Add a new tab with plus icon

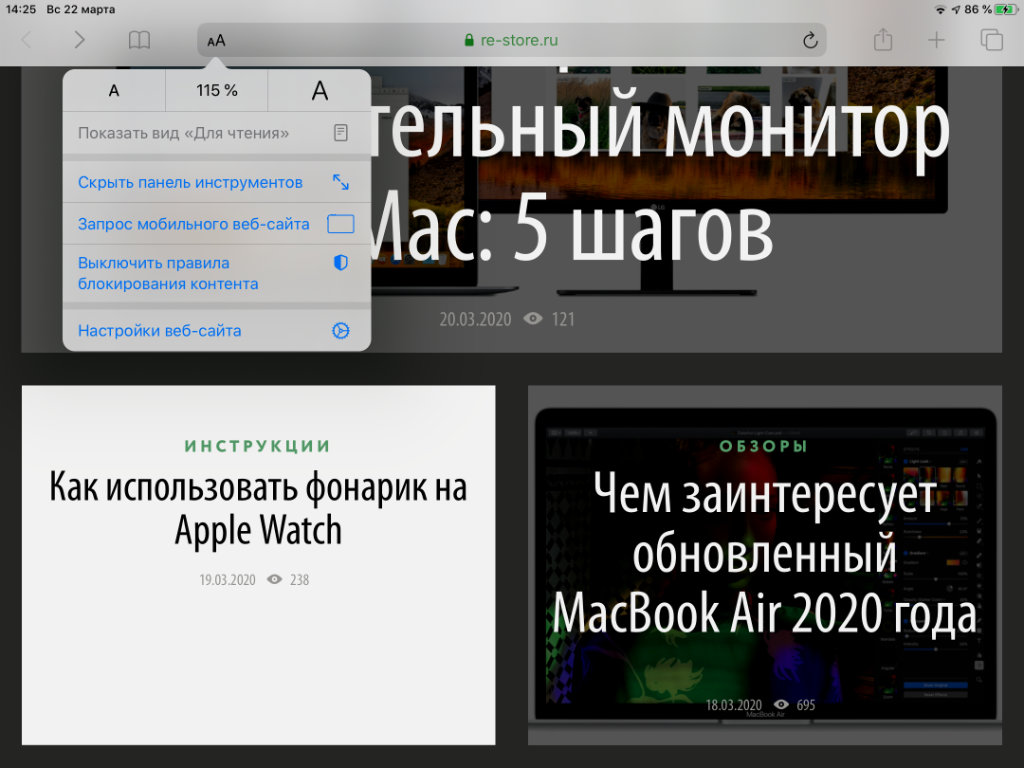[936, 40]
